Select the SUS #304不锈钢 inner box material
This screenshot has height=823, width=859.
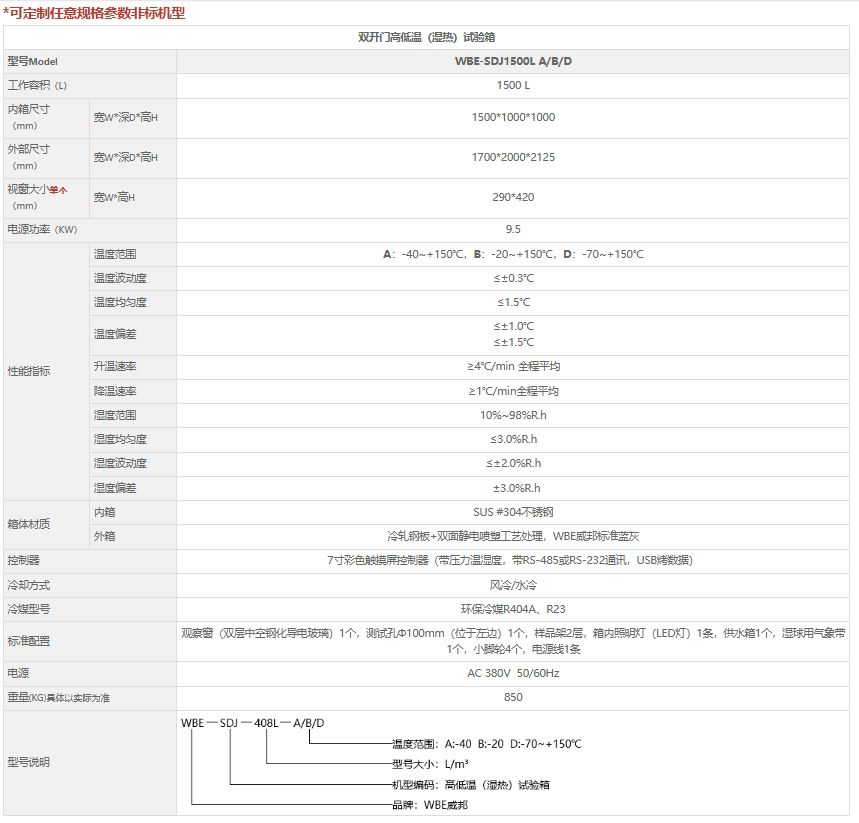coord(513,512)
